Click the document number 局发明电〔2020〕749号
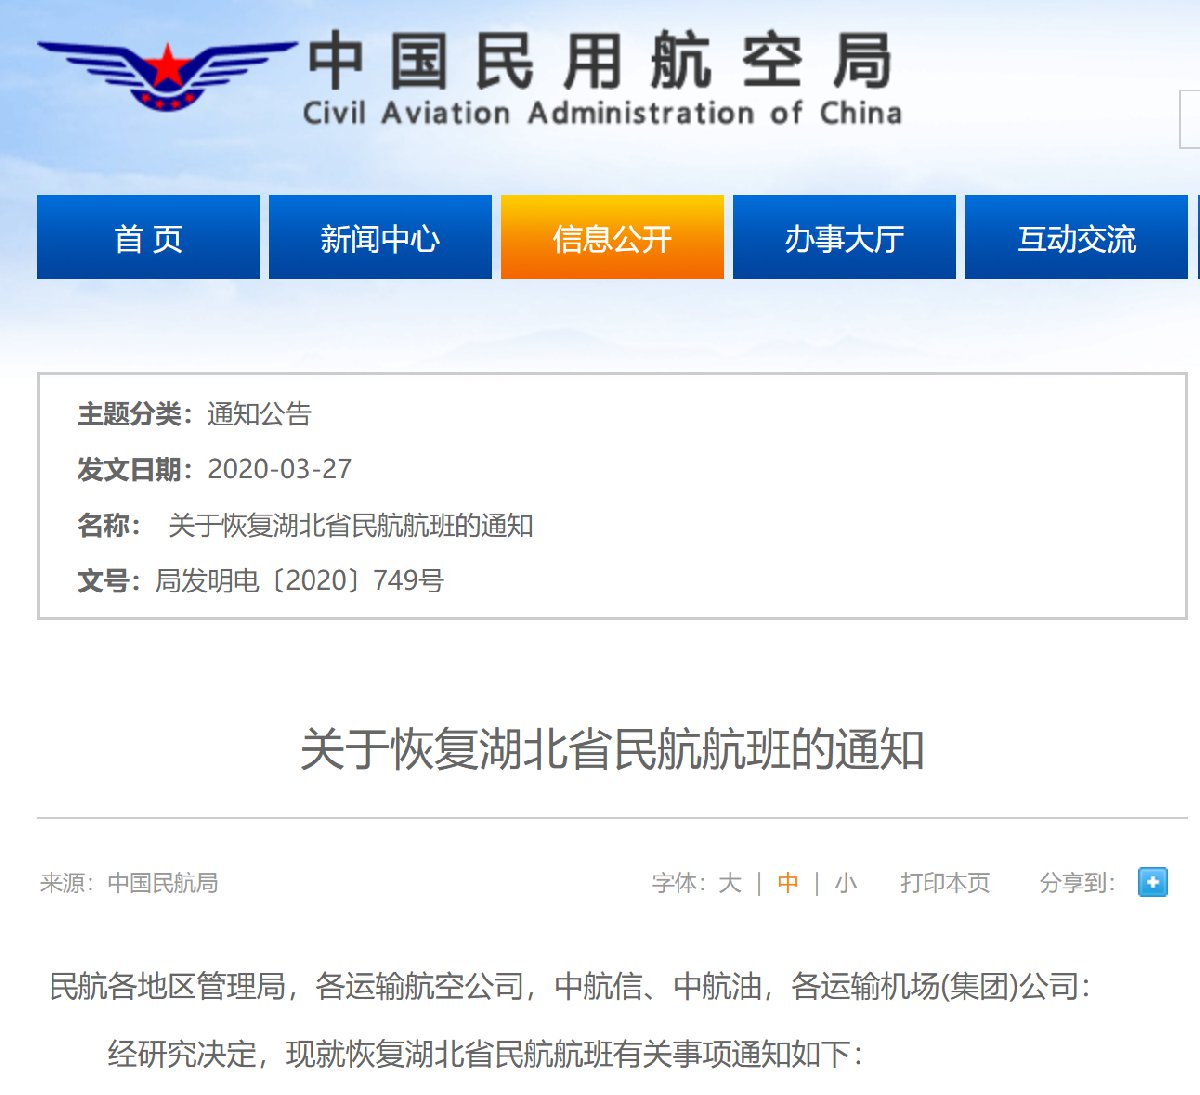This screenshot has width=1200, height=1095. [x=299, y=580]
